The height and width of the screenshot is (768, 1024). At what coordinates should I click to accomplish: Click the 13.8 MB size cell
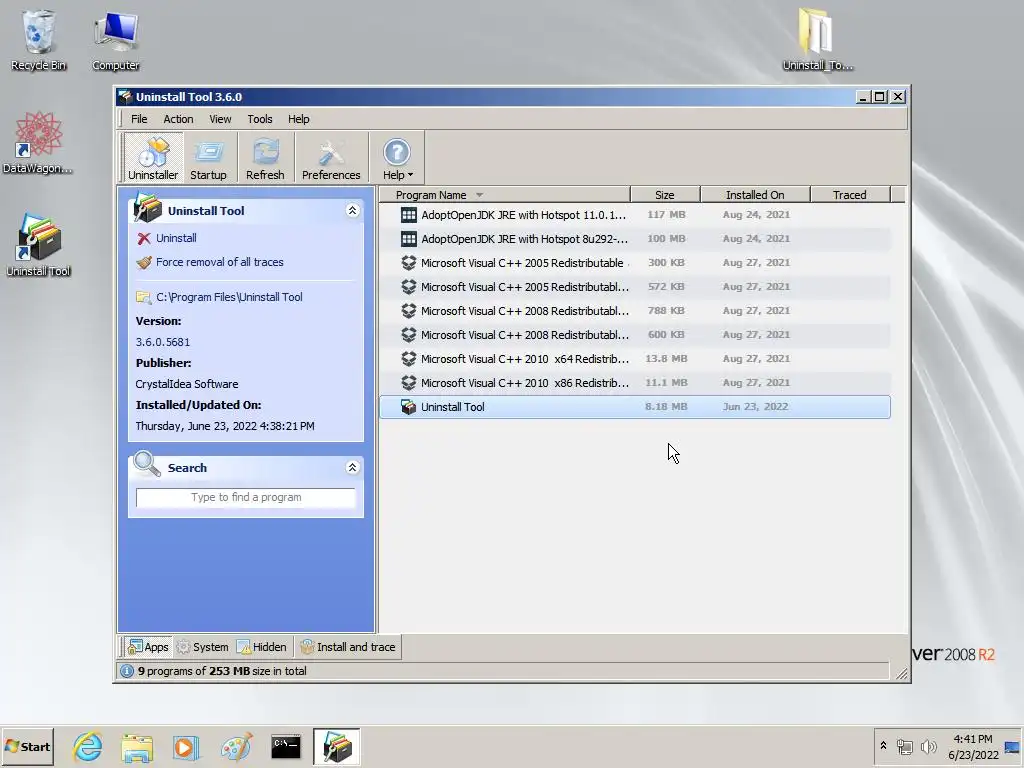click(x=666, y=359)
